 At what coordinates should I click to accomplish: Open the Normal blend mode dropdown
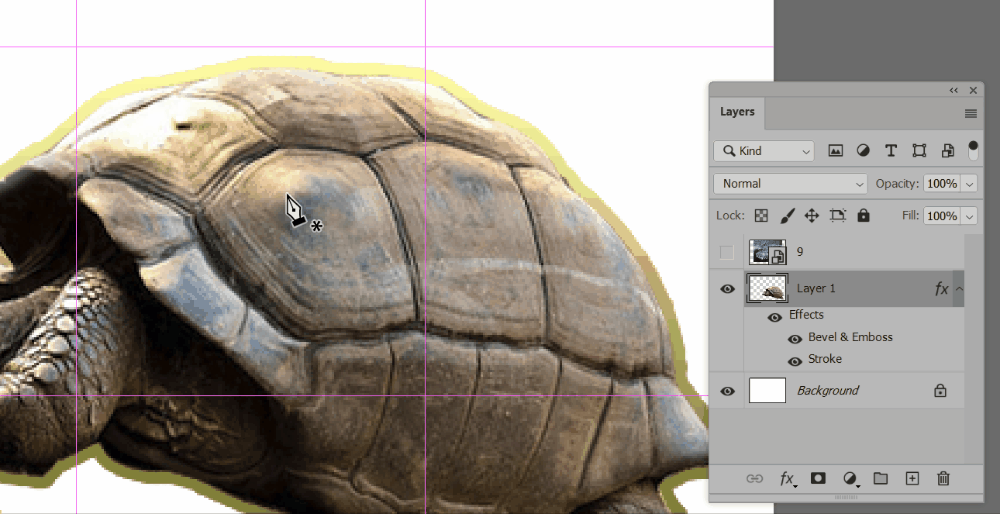(790, 184)
